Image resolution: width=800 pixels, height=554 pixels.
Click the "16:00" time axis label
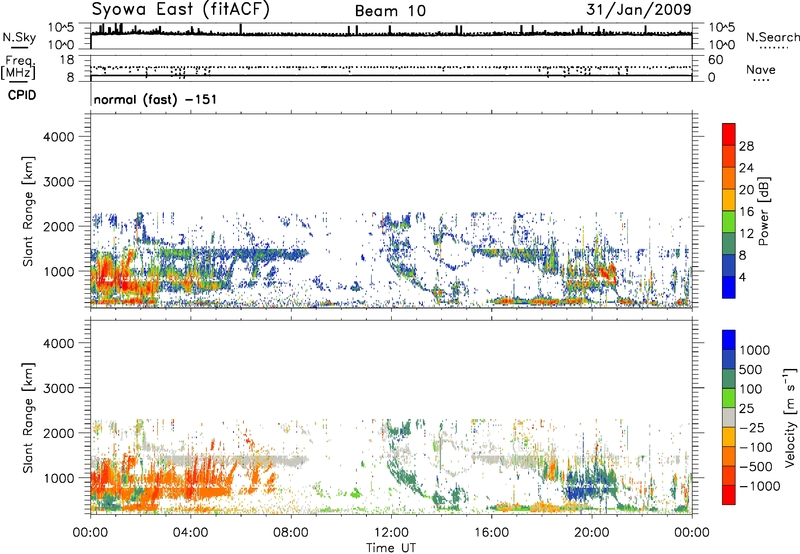pos(491,533)
